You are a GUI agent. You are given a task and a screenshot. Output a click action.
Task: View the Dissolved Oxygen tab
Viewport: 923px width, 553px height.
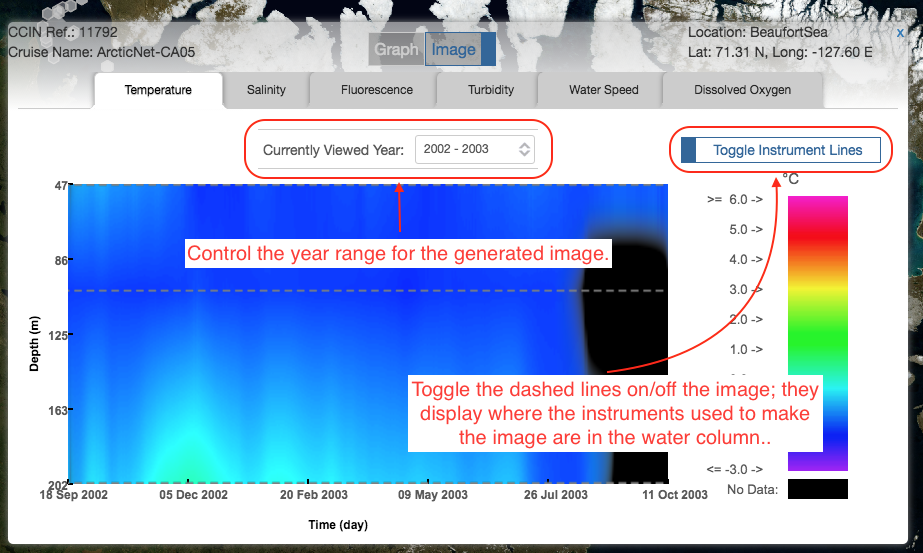(x=742, y=90)
